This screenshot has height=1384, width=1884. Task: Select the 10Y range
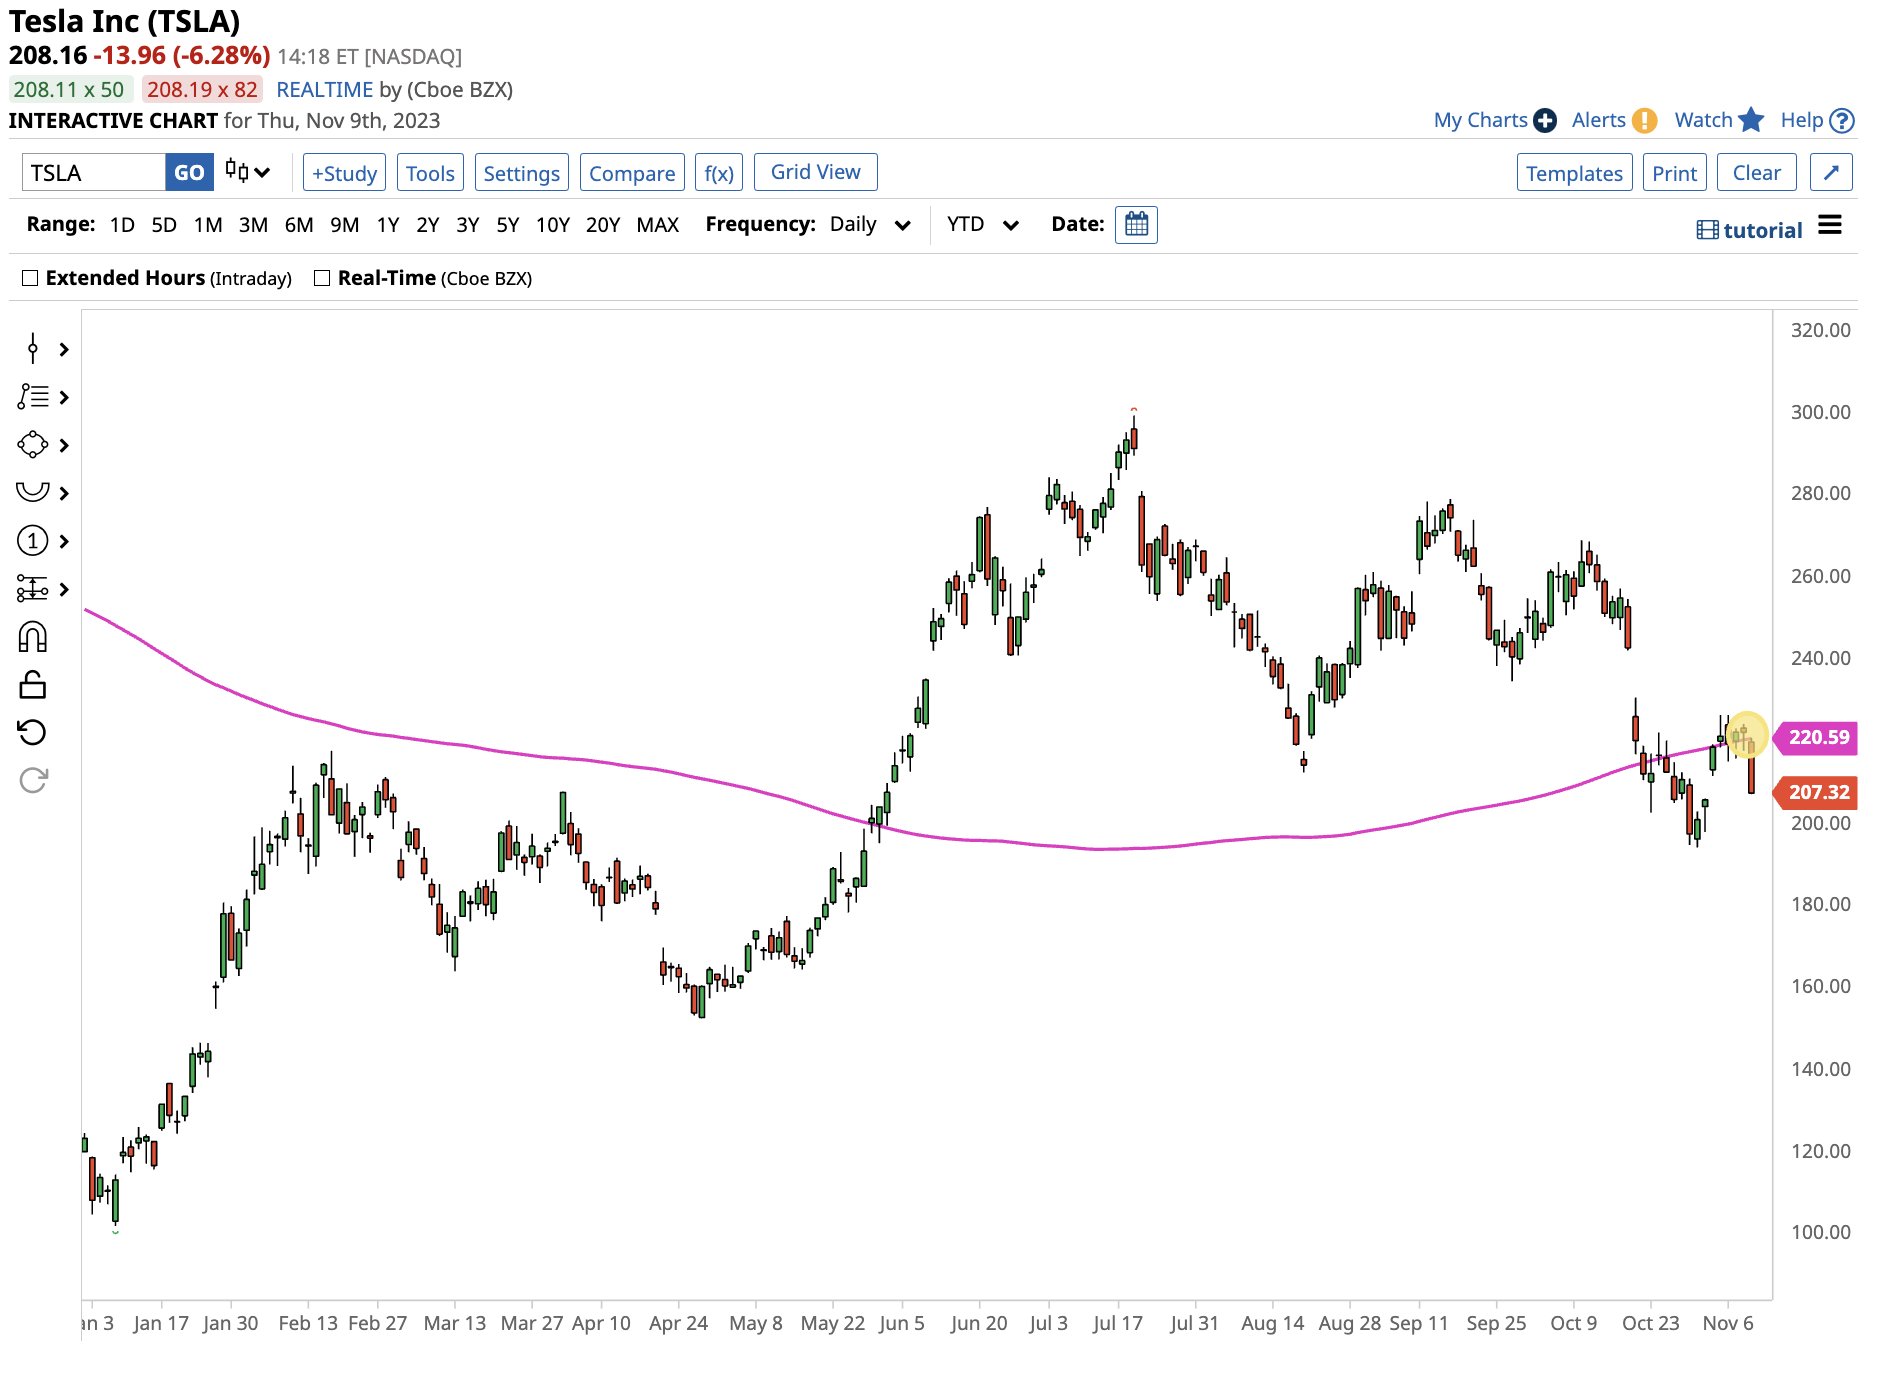[553, 224]
